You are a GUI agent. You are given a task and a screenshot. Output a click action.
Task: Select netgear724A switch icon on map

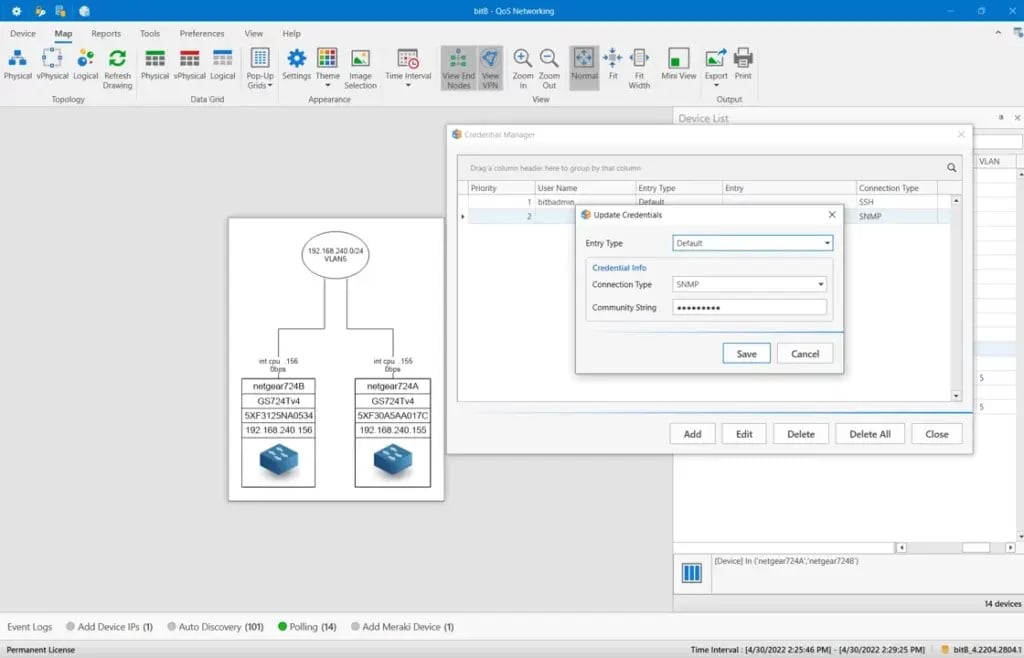[392, 460]
